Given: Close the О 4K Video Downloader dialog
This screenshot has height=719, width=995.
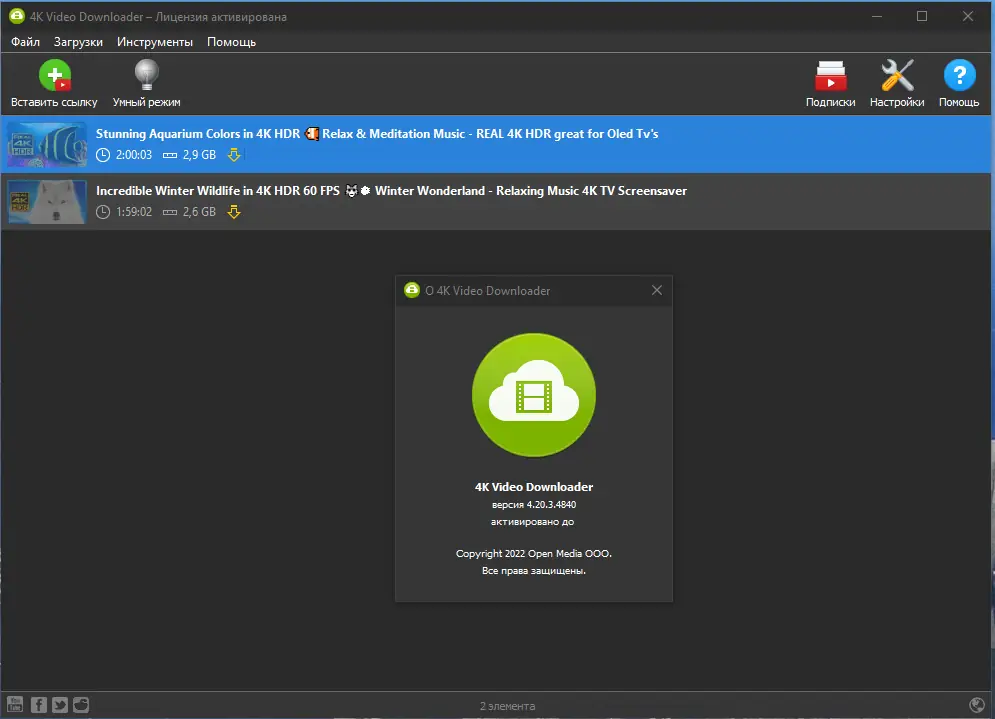Looking at the screenshot, I should (657, 290).
